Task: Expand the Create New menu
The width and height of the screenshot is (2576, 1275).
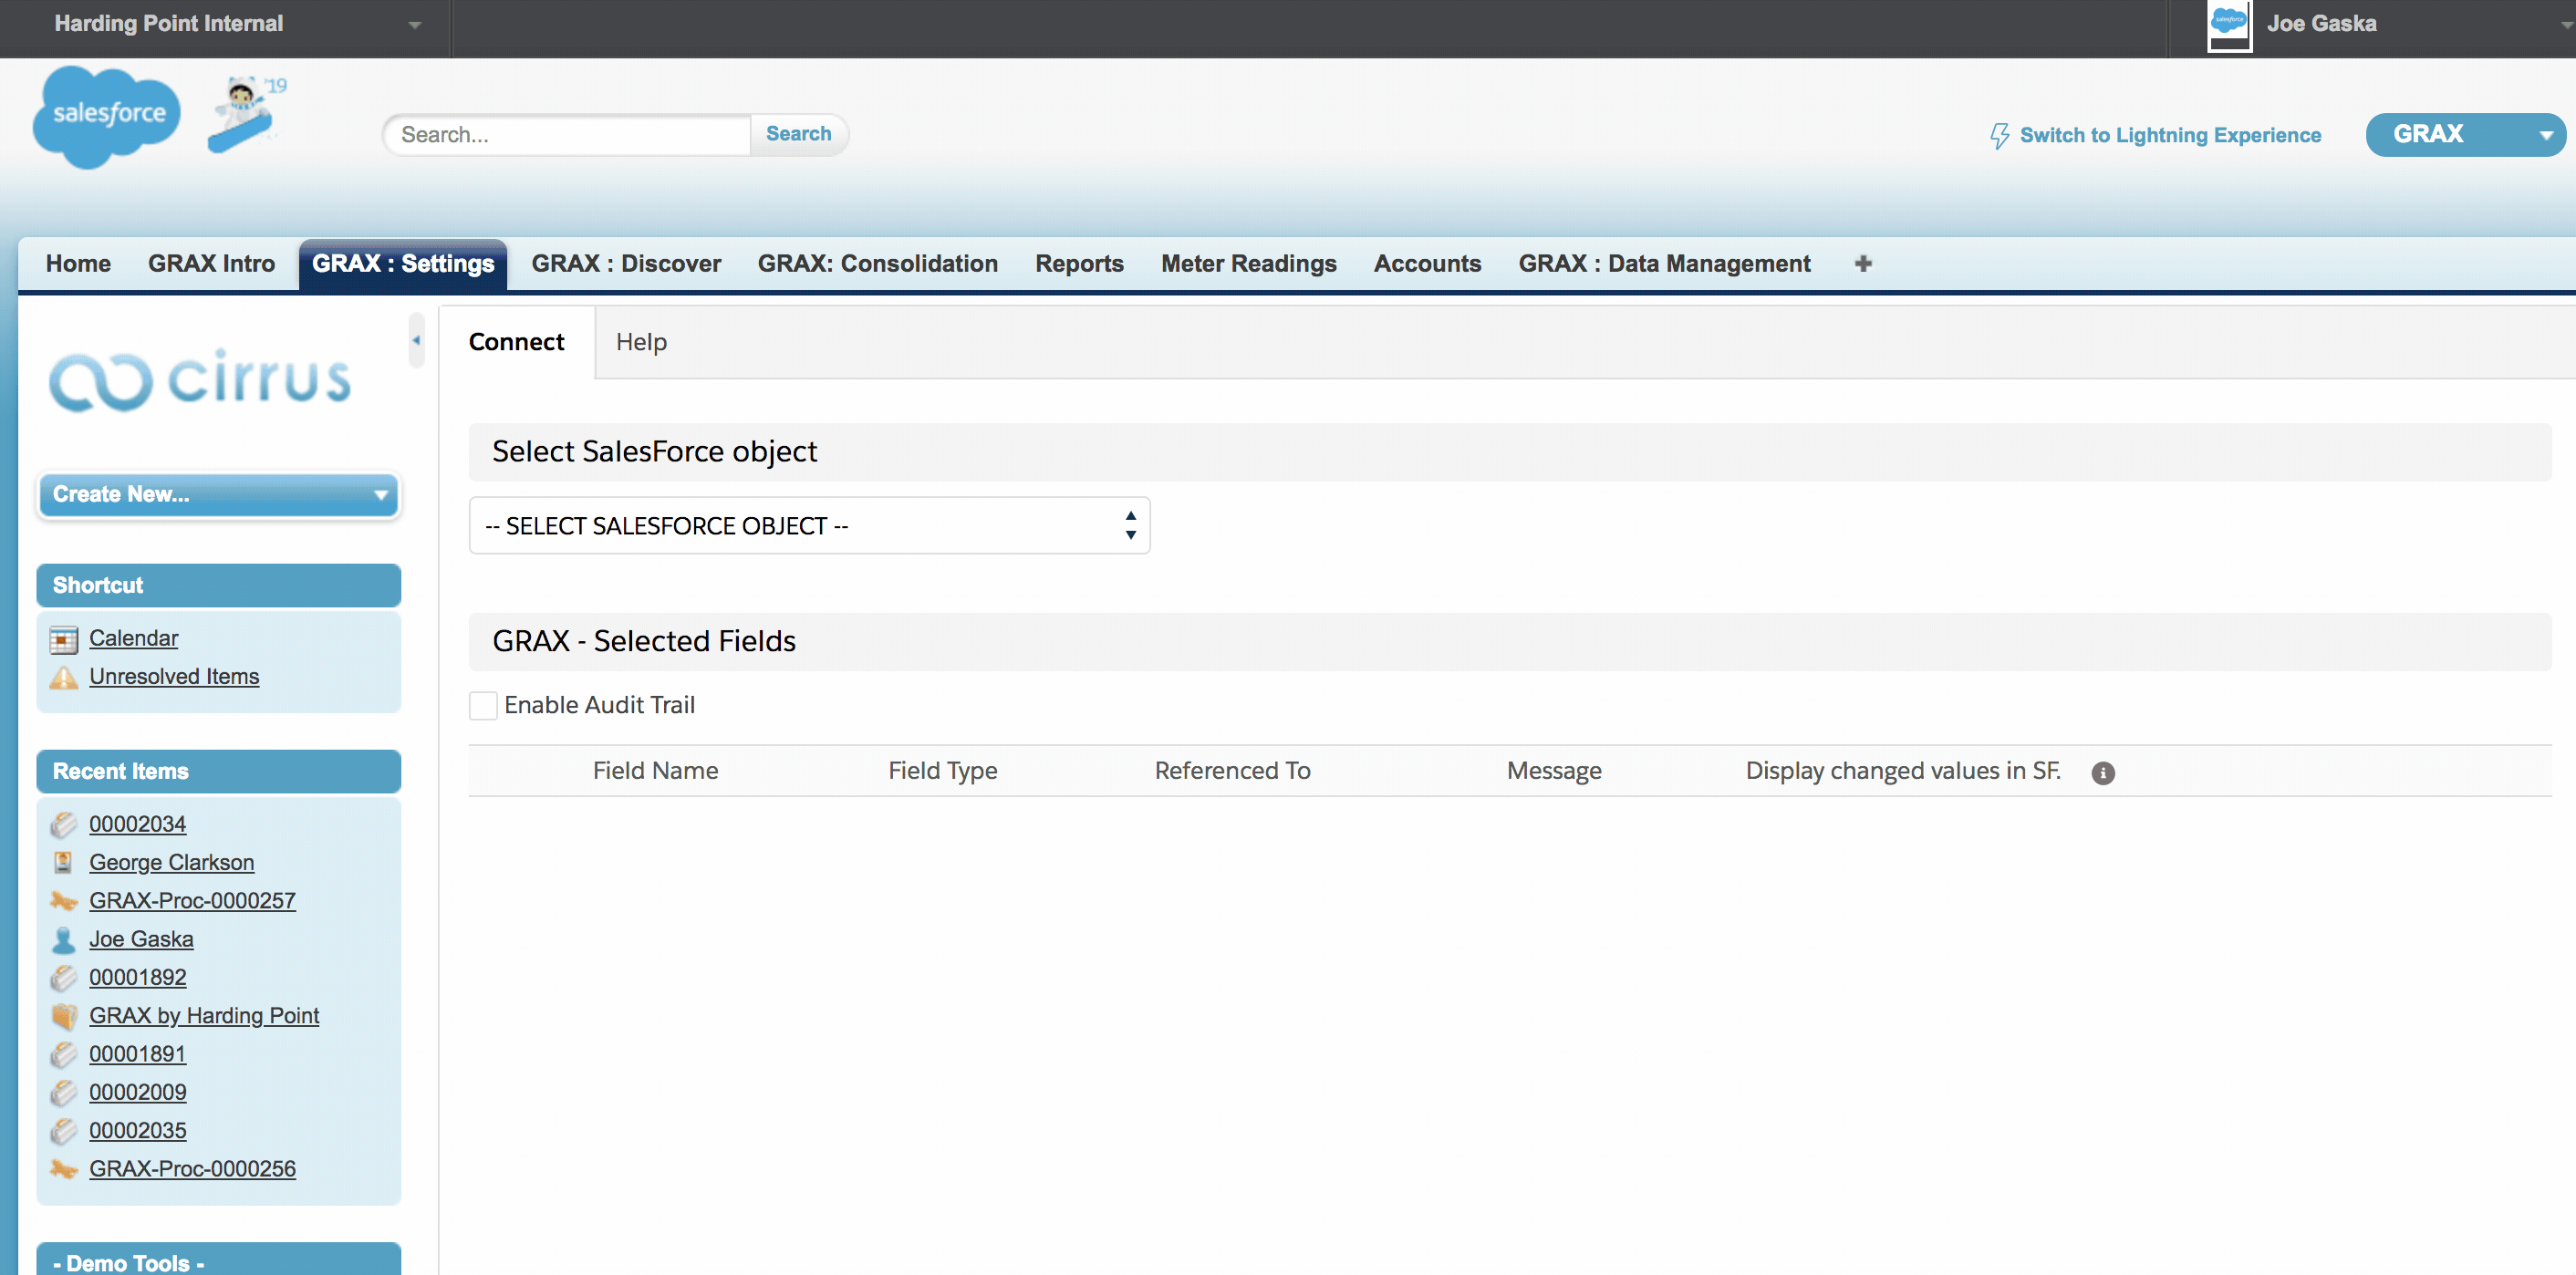Action: click(x=218, y=494)
